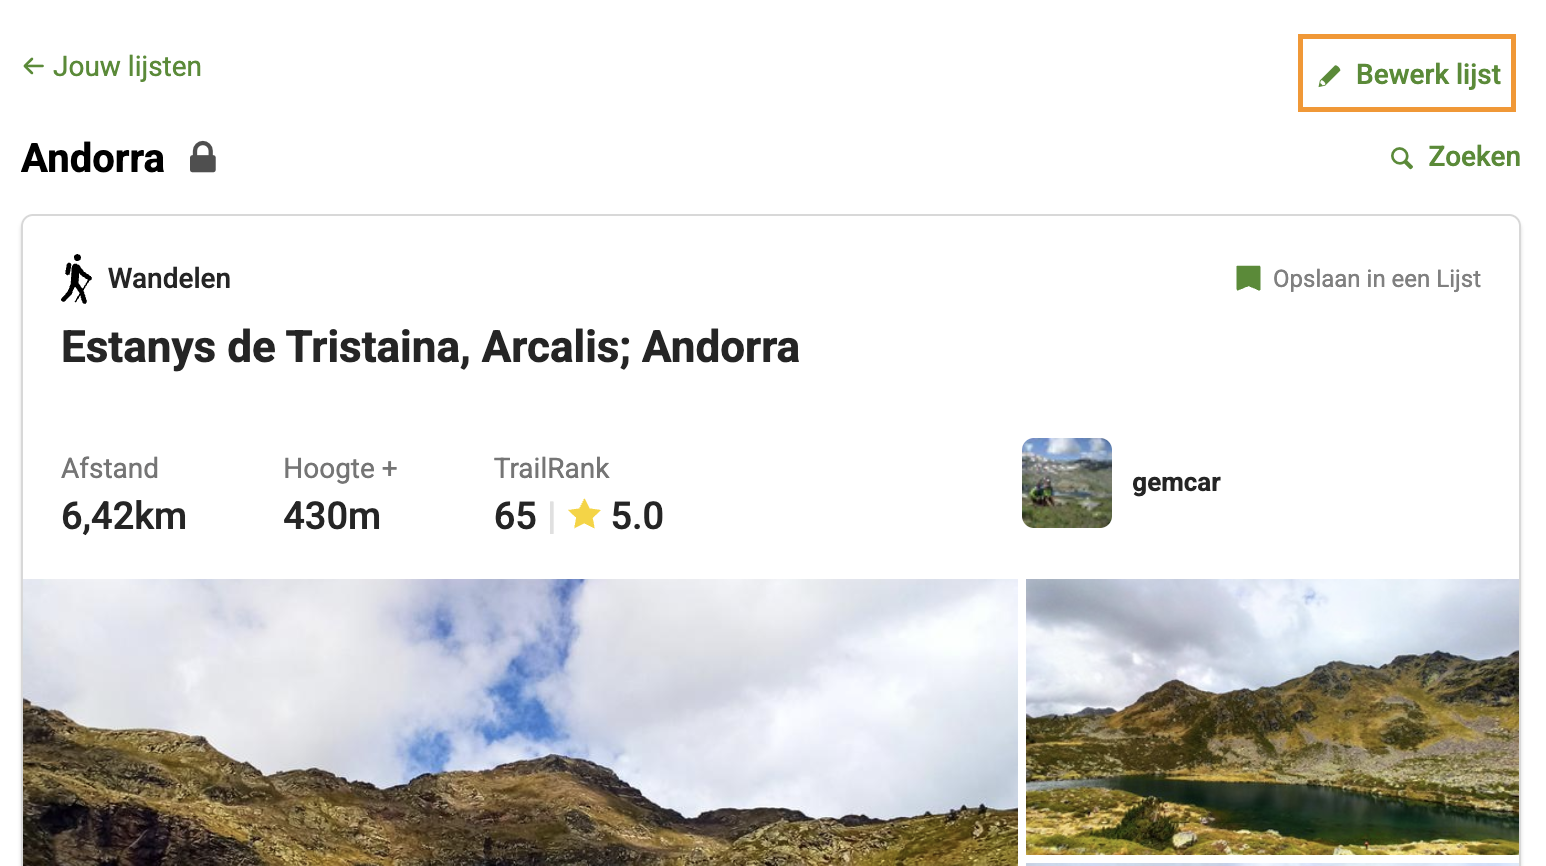This screenshot has height=866, width=1546.
Task: Select the Wandelen activity label
Action: point(169,278)
